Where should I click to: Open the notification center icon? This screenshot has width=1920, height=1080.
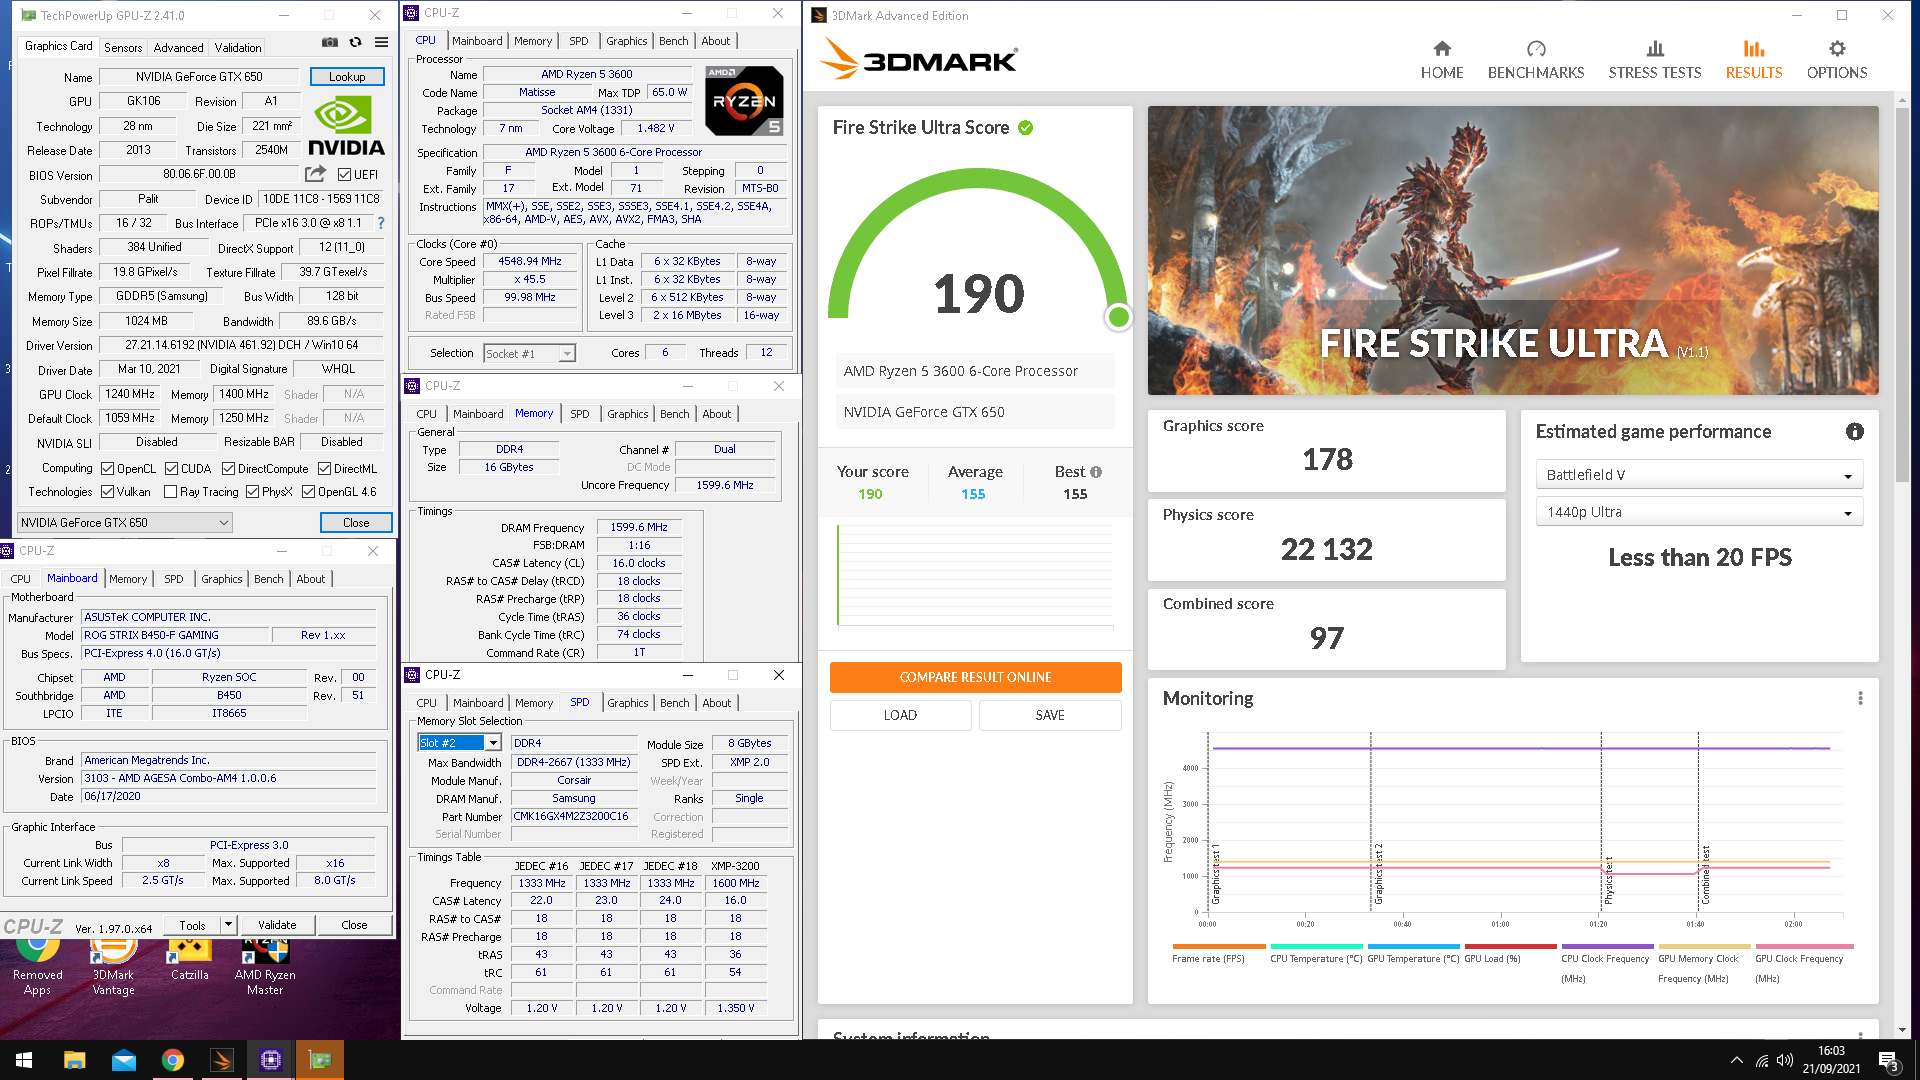point(1889,1061)
